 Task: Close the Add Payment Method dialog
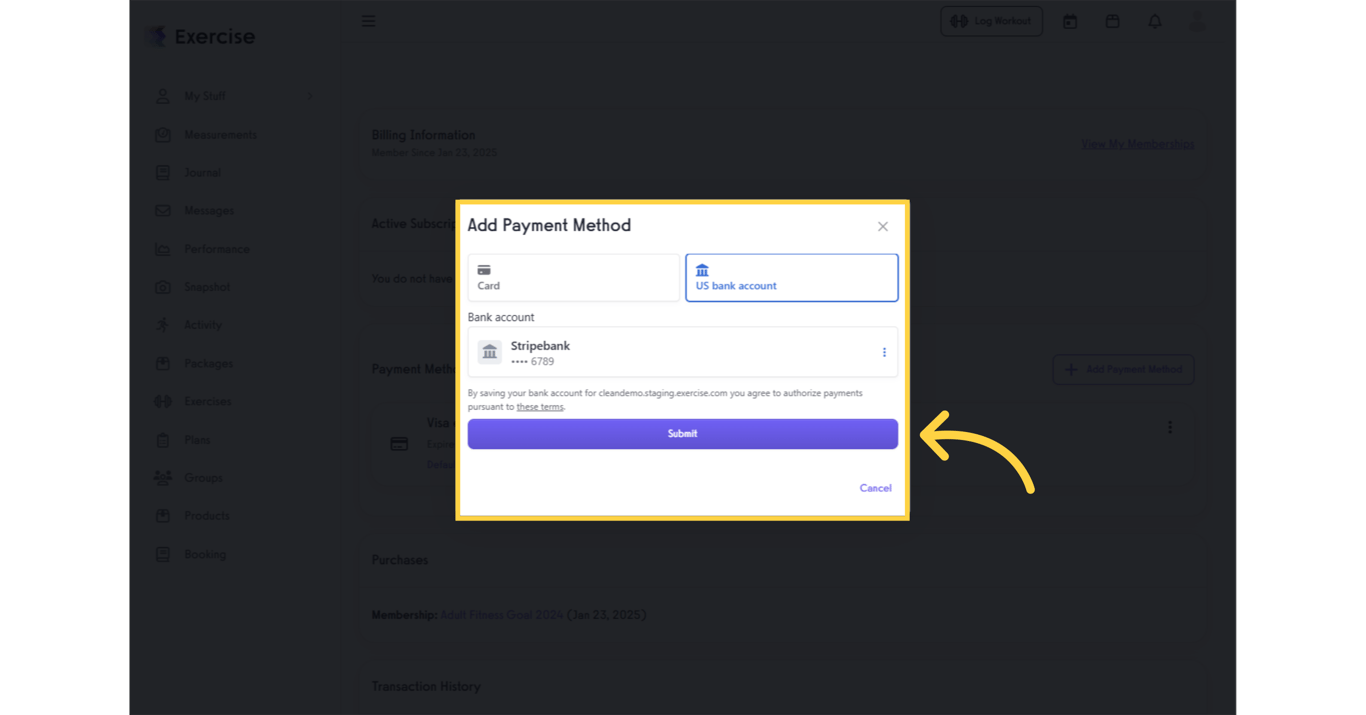tap(882, 227)
